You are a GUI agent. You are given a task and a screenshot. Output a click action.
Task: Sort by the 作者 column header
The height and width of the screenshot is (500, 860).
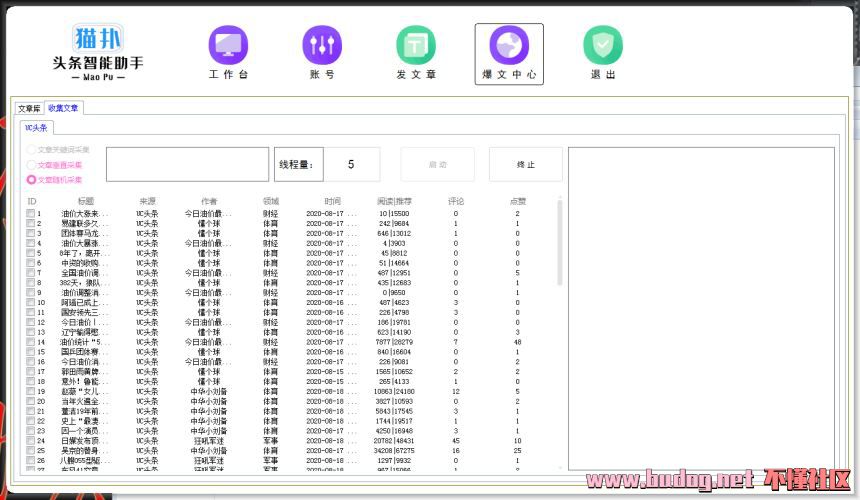pyautogui.click(x=209, y=201)
